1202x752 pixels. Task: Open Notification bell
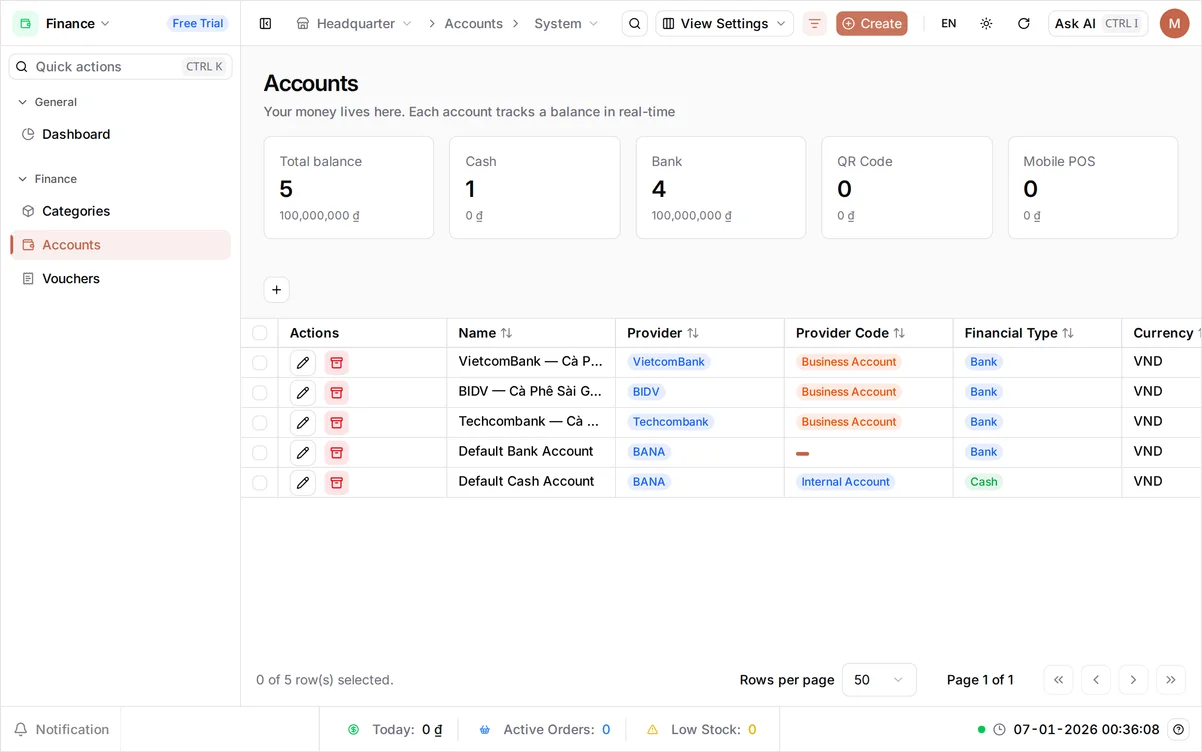[x=61, y=730]
